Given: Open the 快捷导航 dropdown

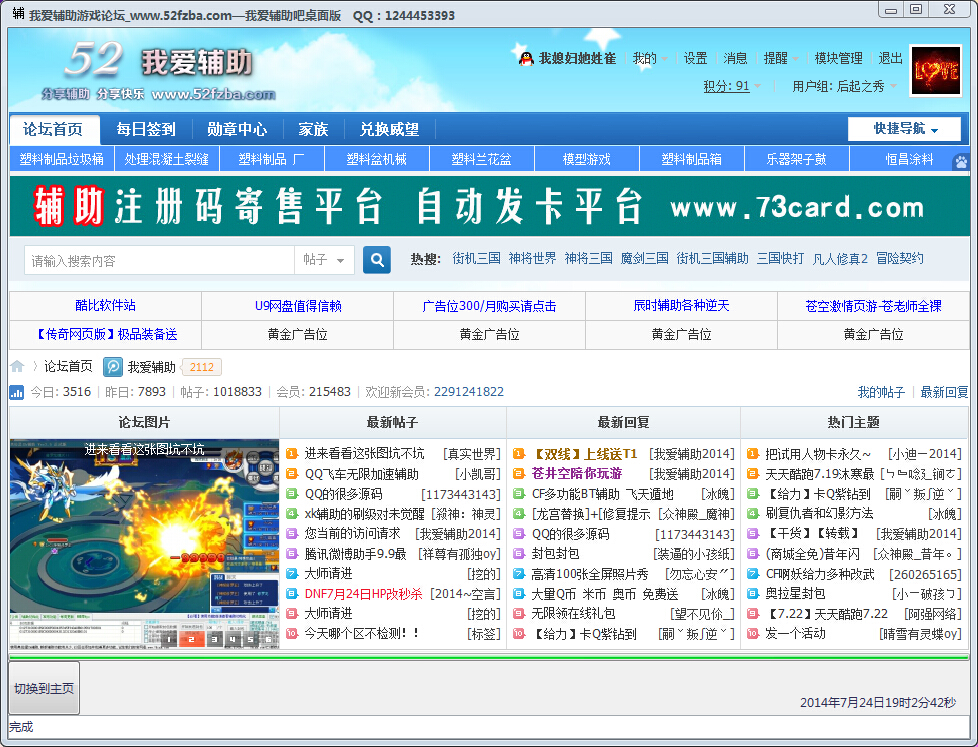Looking at the screenshot, I should tap(904, 129).
